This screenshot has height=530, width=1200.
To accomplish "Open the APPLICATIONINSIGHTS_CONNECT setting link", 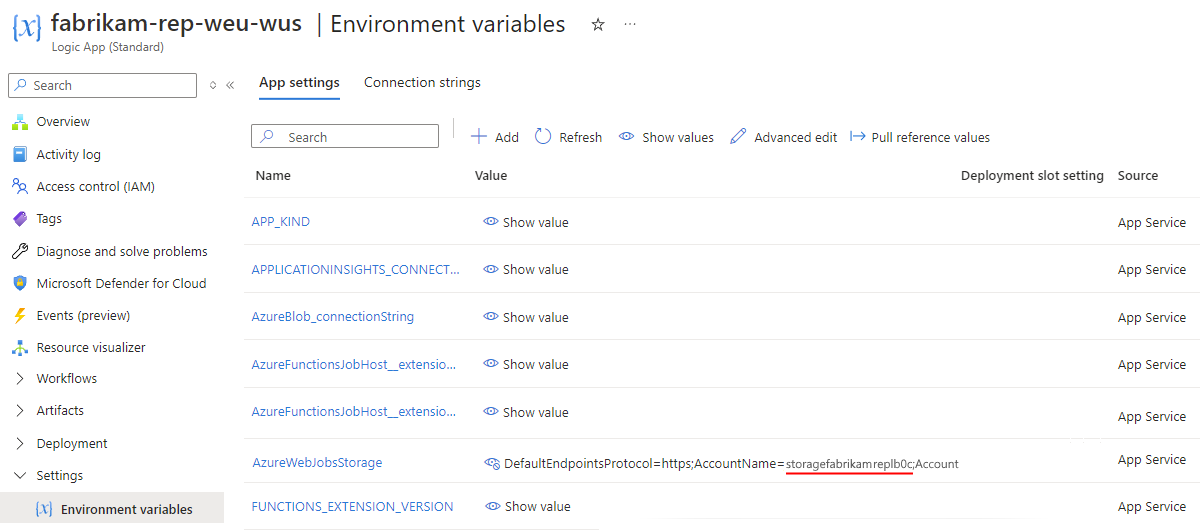I will pos(355,269).
